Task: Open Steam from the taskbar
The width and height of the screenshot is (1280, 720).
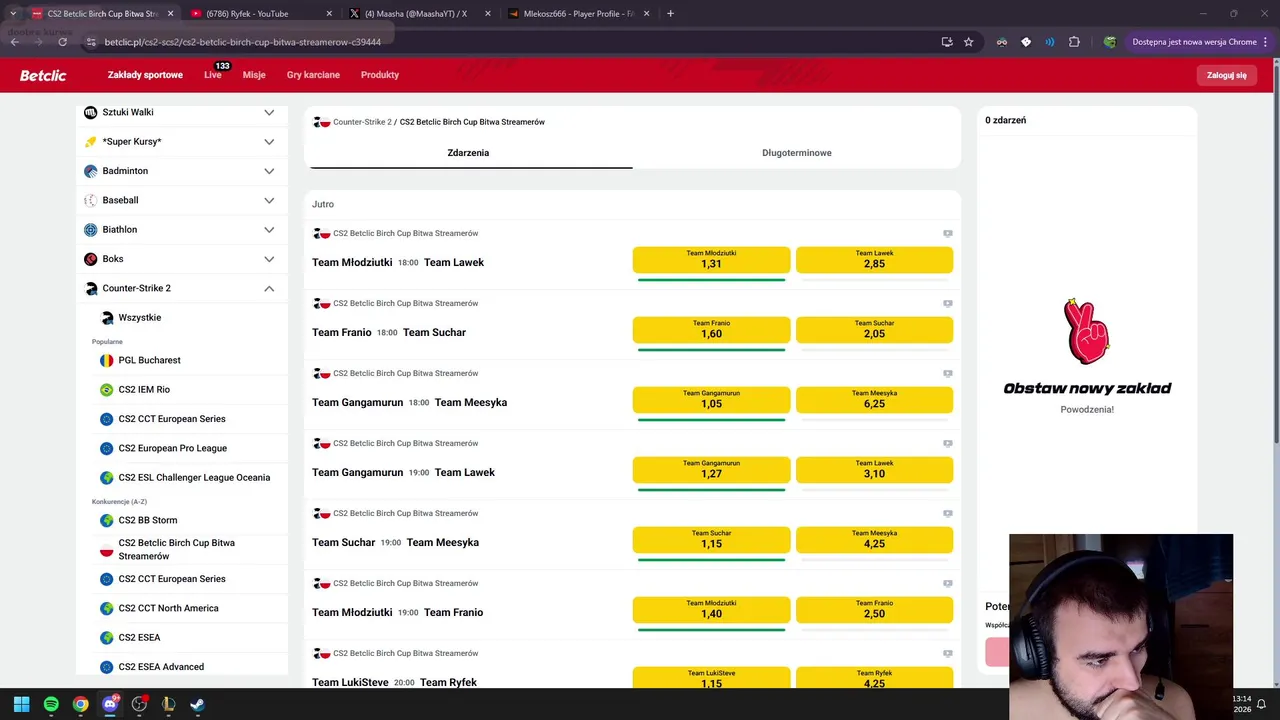Action: click(198, 704)
